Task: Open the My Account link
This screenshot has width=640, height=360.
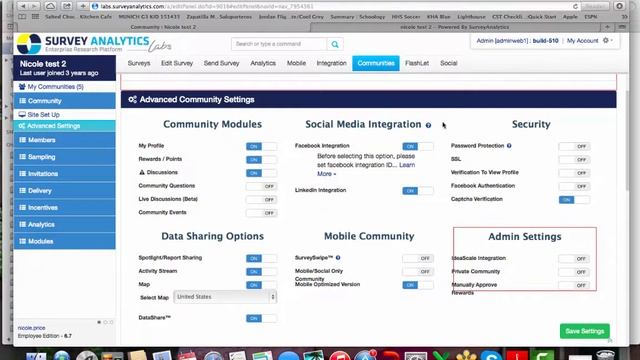Action: point(582,40)
